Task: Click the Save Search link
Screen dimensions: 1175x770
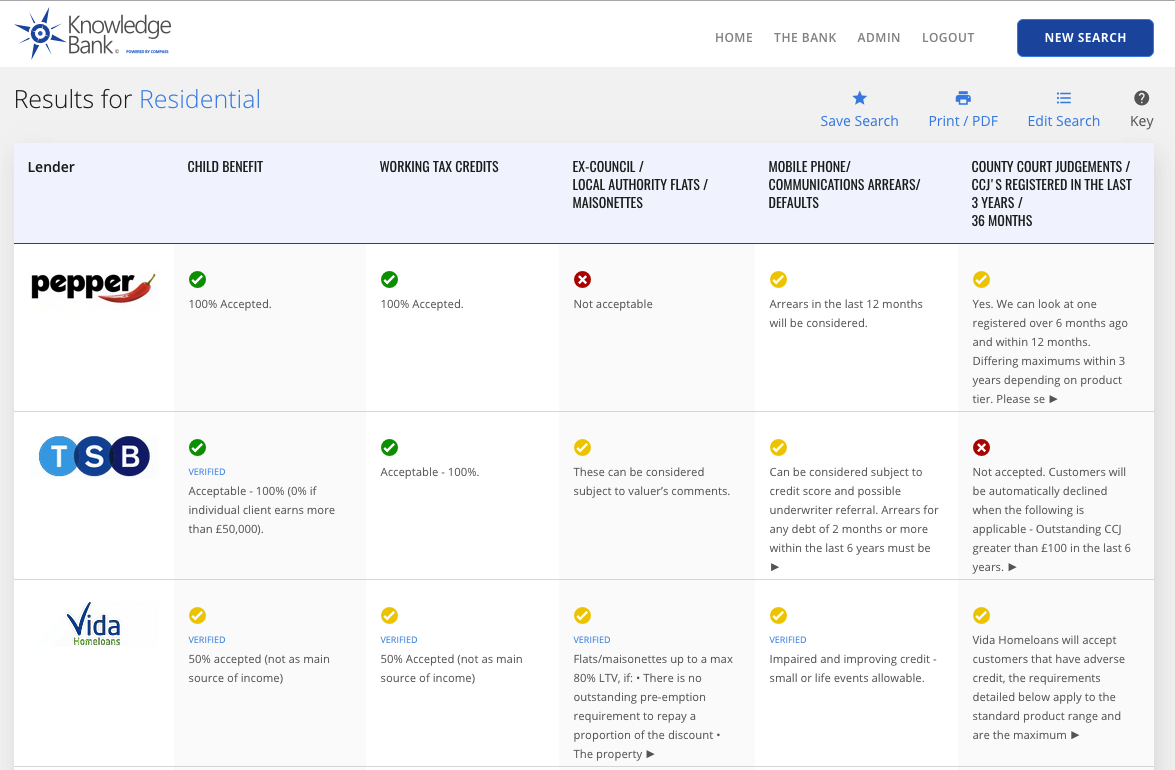Action: point(860,121)
